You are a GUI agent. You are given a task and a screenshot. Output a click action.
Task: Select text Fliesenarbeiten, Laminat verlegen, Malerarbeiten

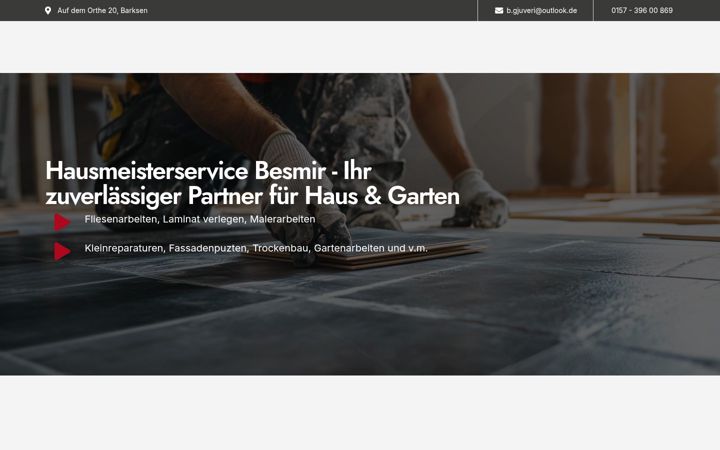pos(200,219)
